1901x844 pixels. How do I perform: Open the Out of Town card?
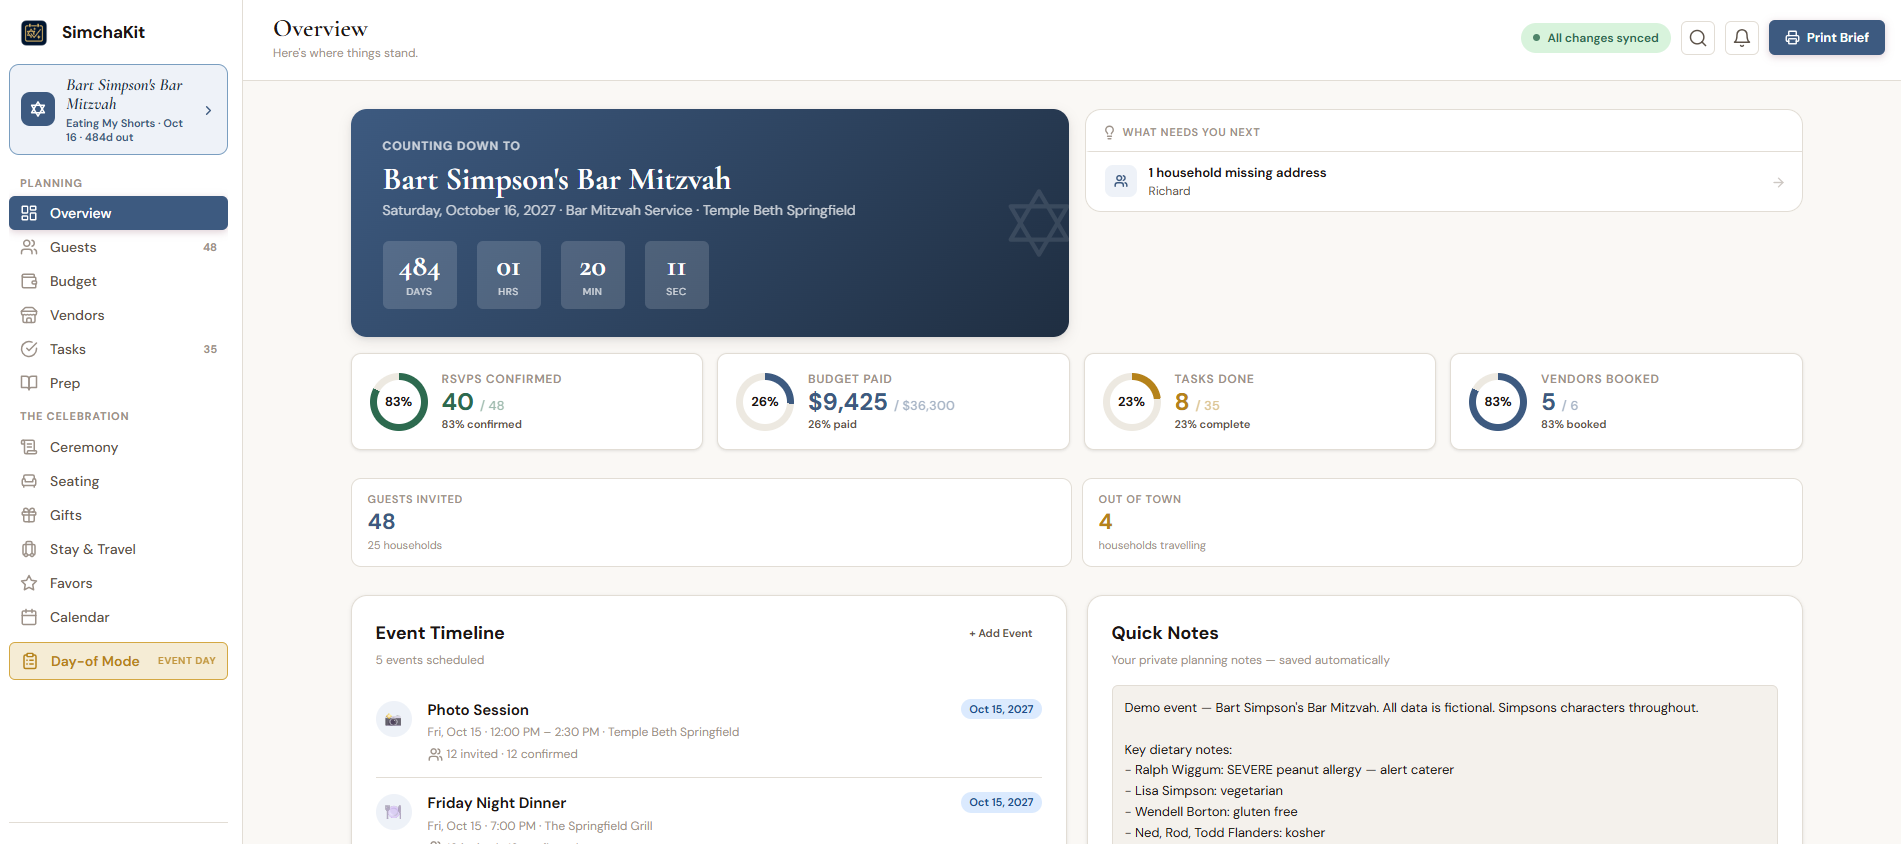(1442, 522)
